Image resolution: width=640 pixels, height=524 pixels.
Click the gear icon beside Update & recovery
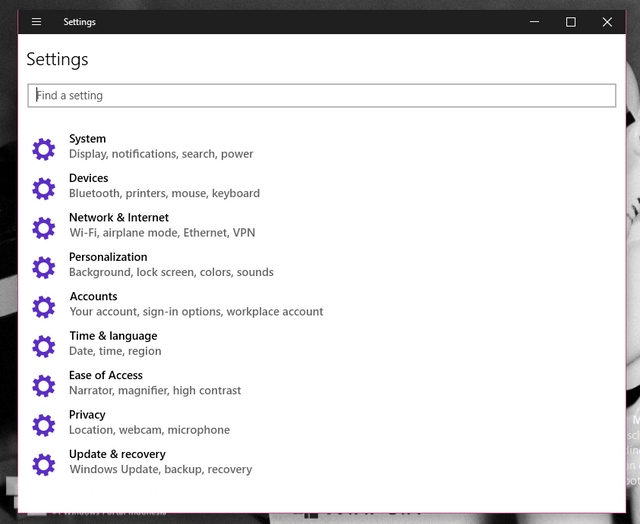[x=44, y=464]
